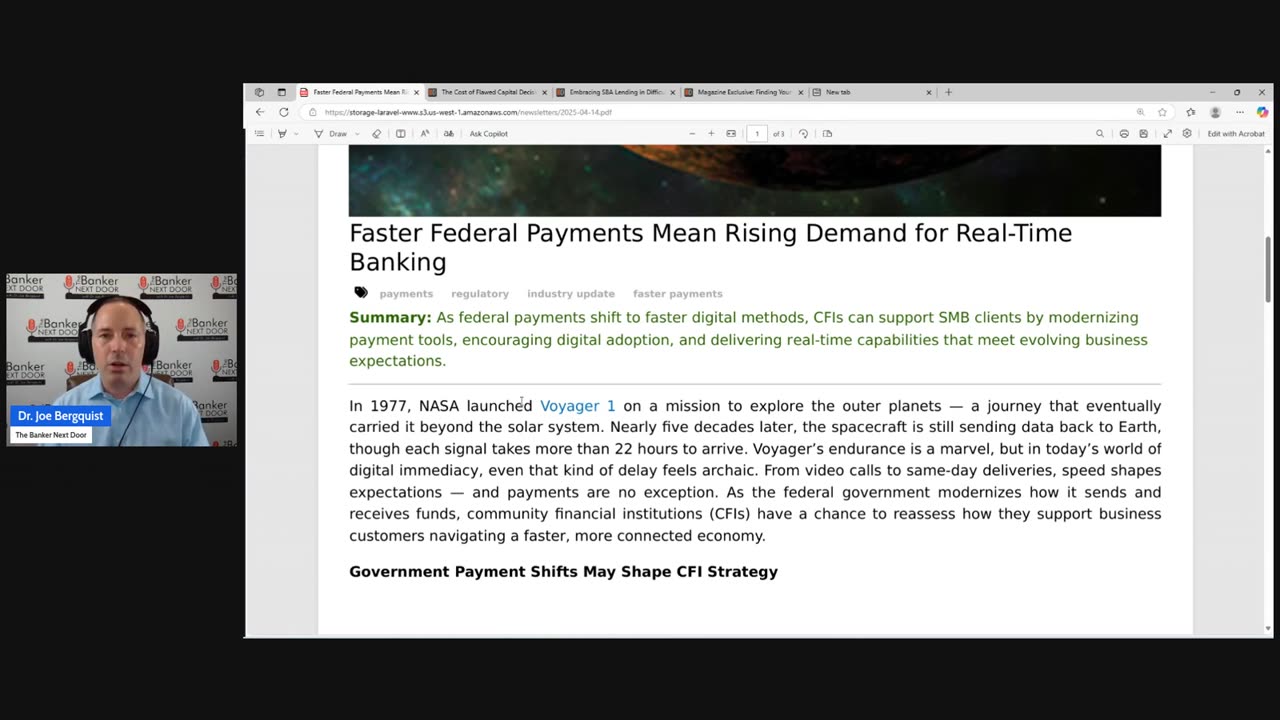Click the payments tag
The image size is (1280, 720).
pyautogui.click(x=406, y=294)
